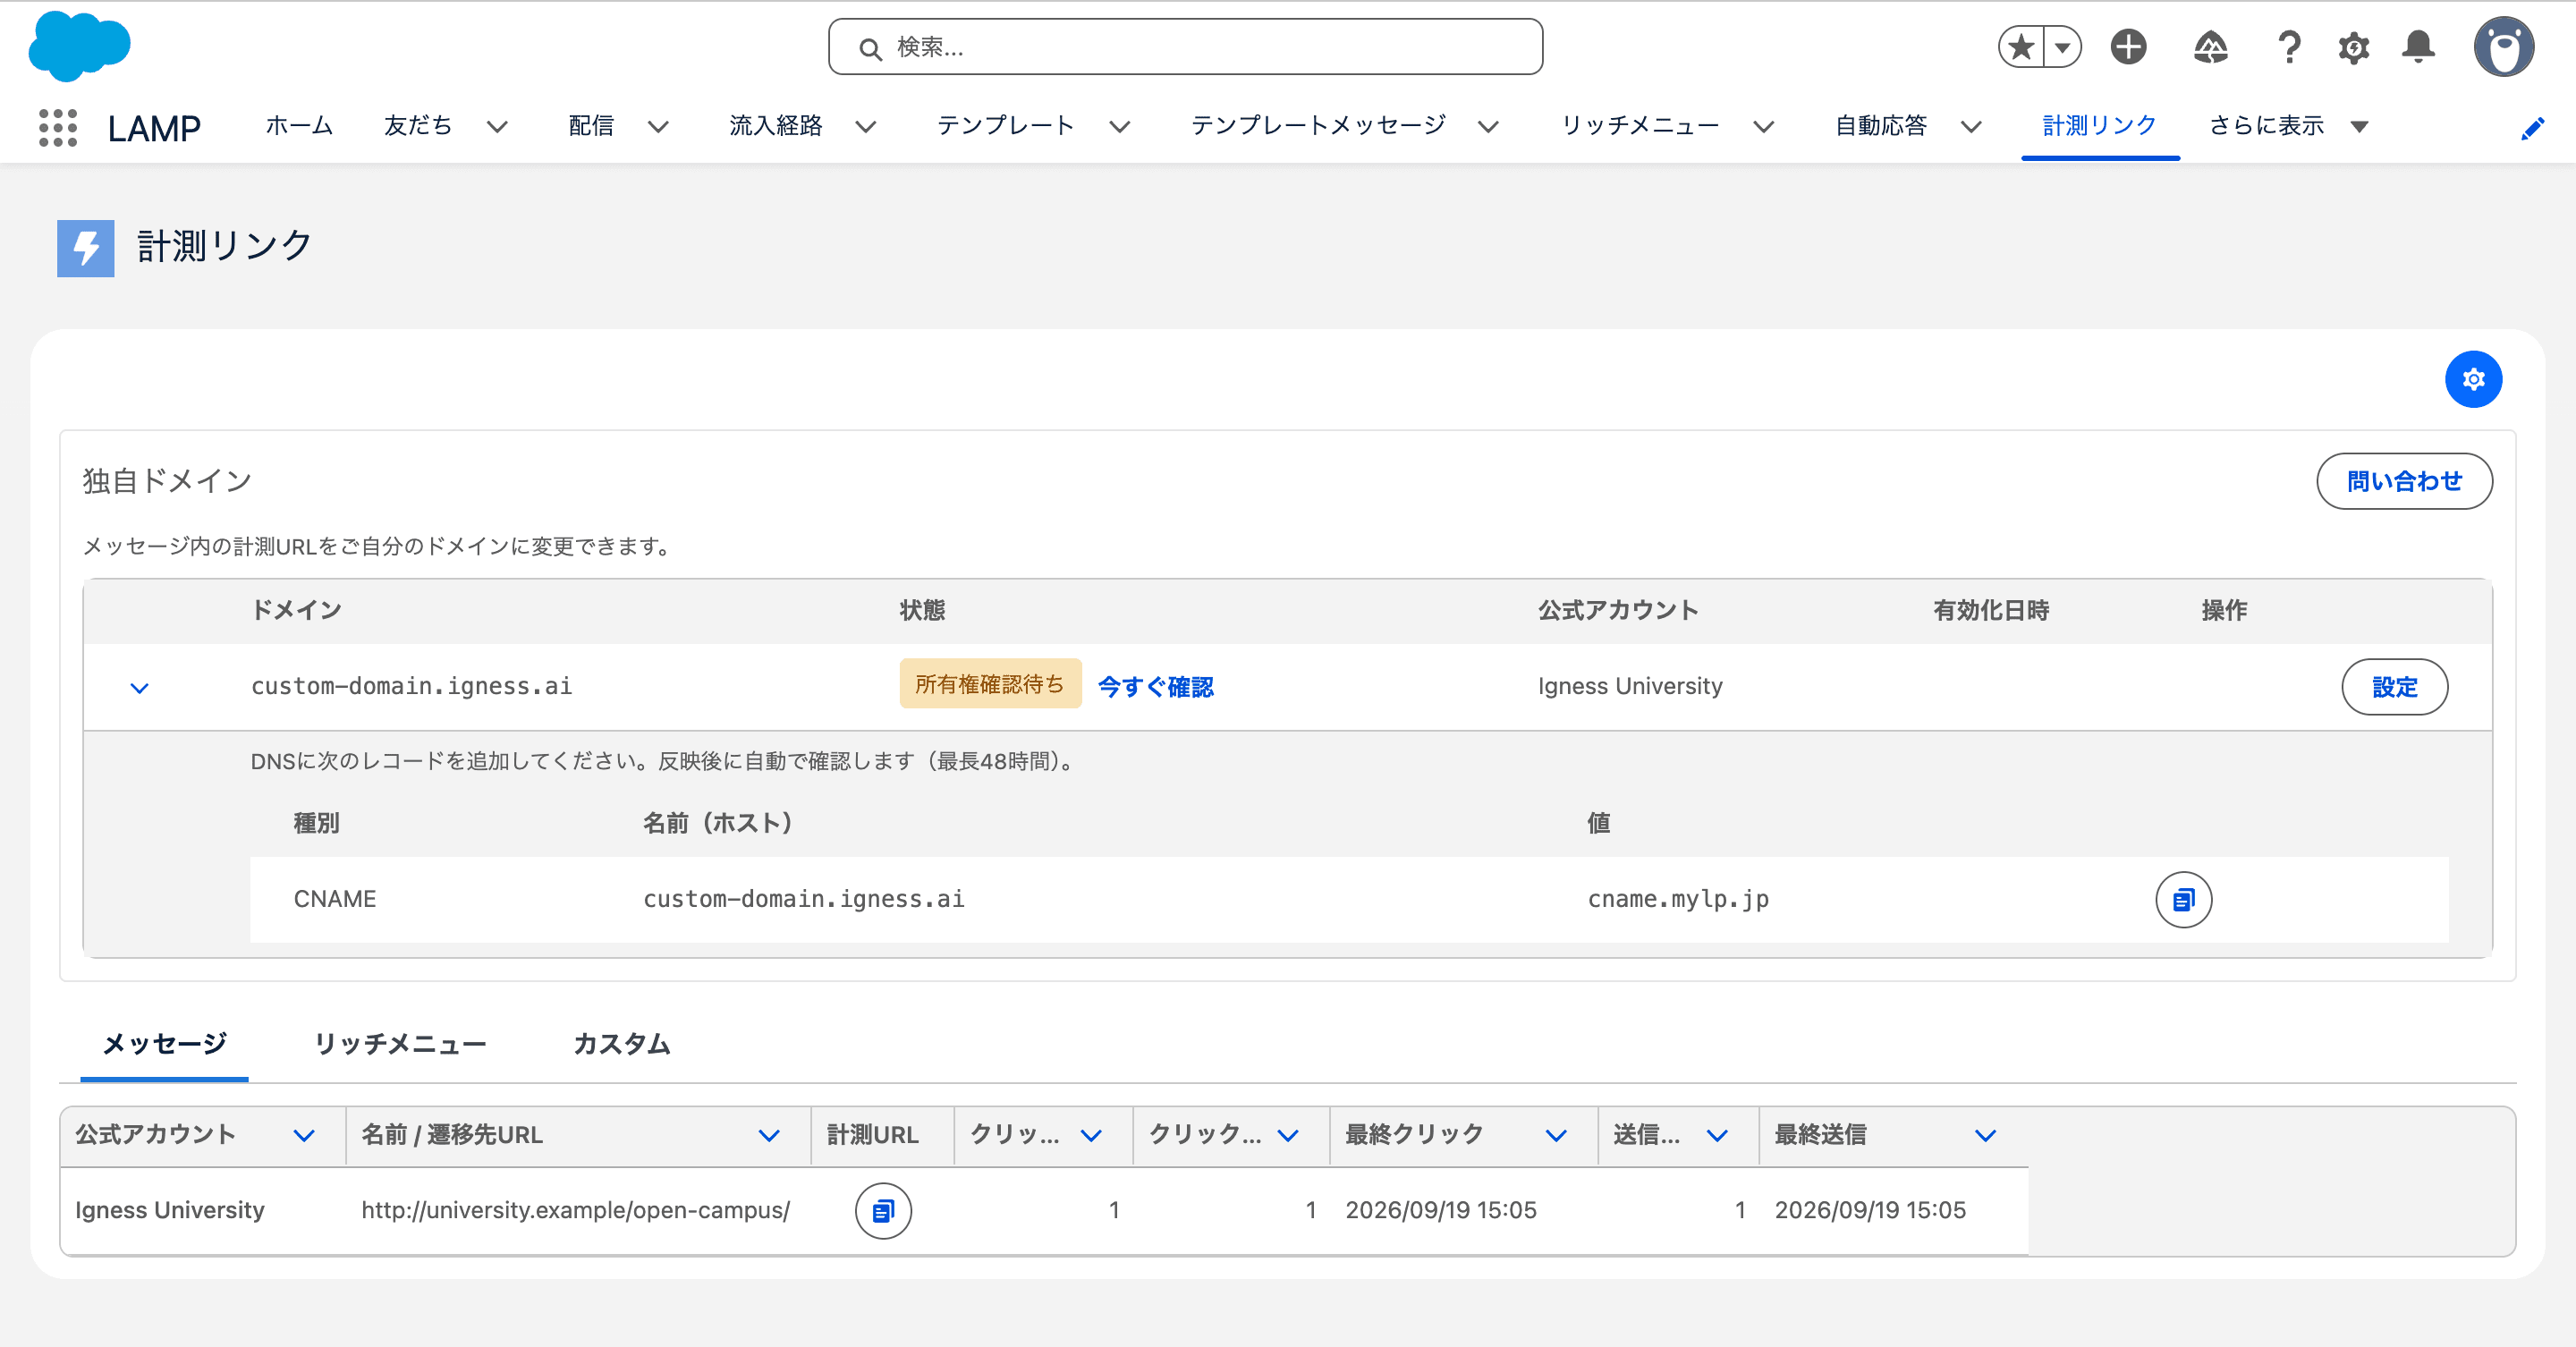Expand the テンプレート tab chevron
2576x1347 pixels.
pyautogui.click(x=1120, y=127)
